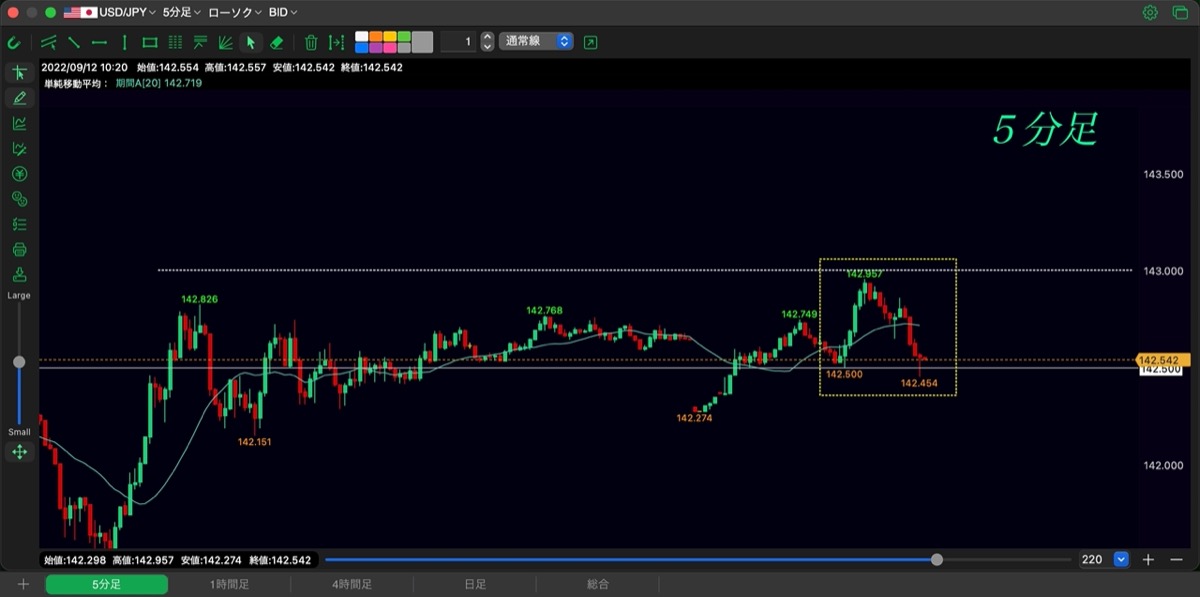Select the eraser tool

click(x=277, y=42)
